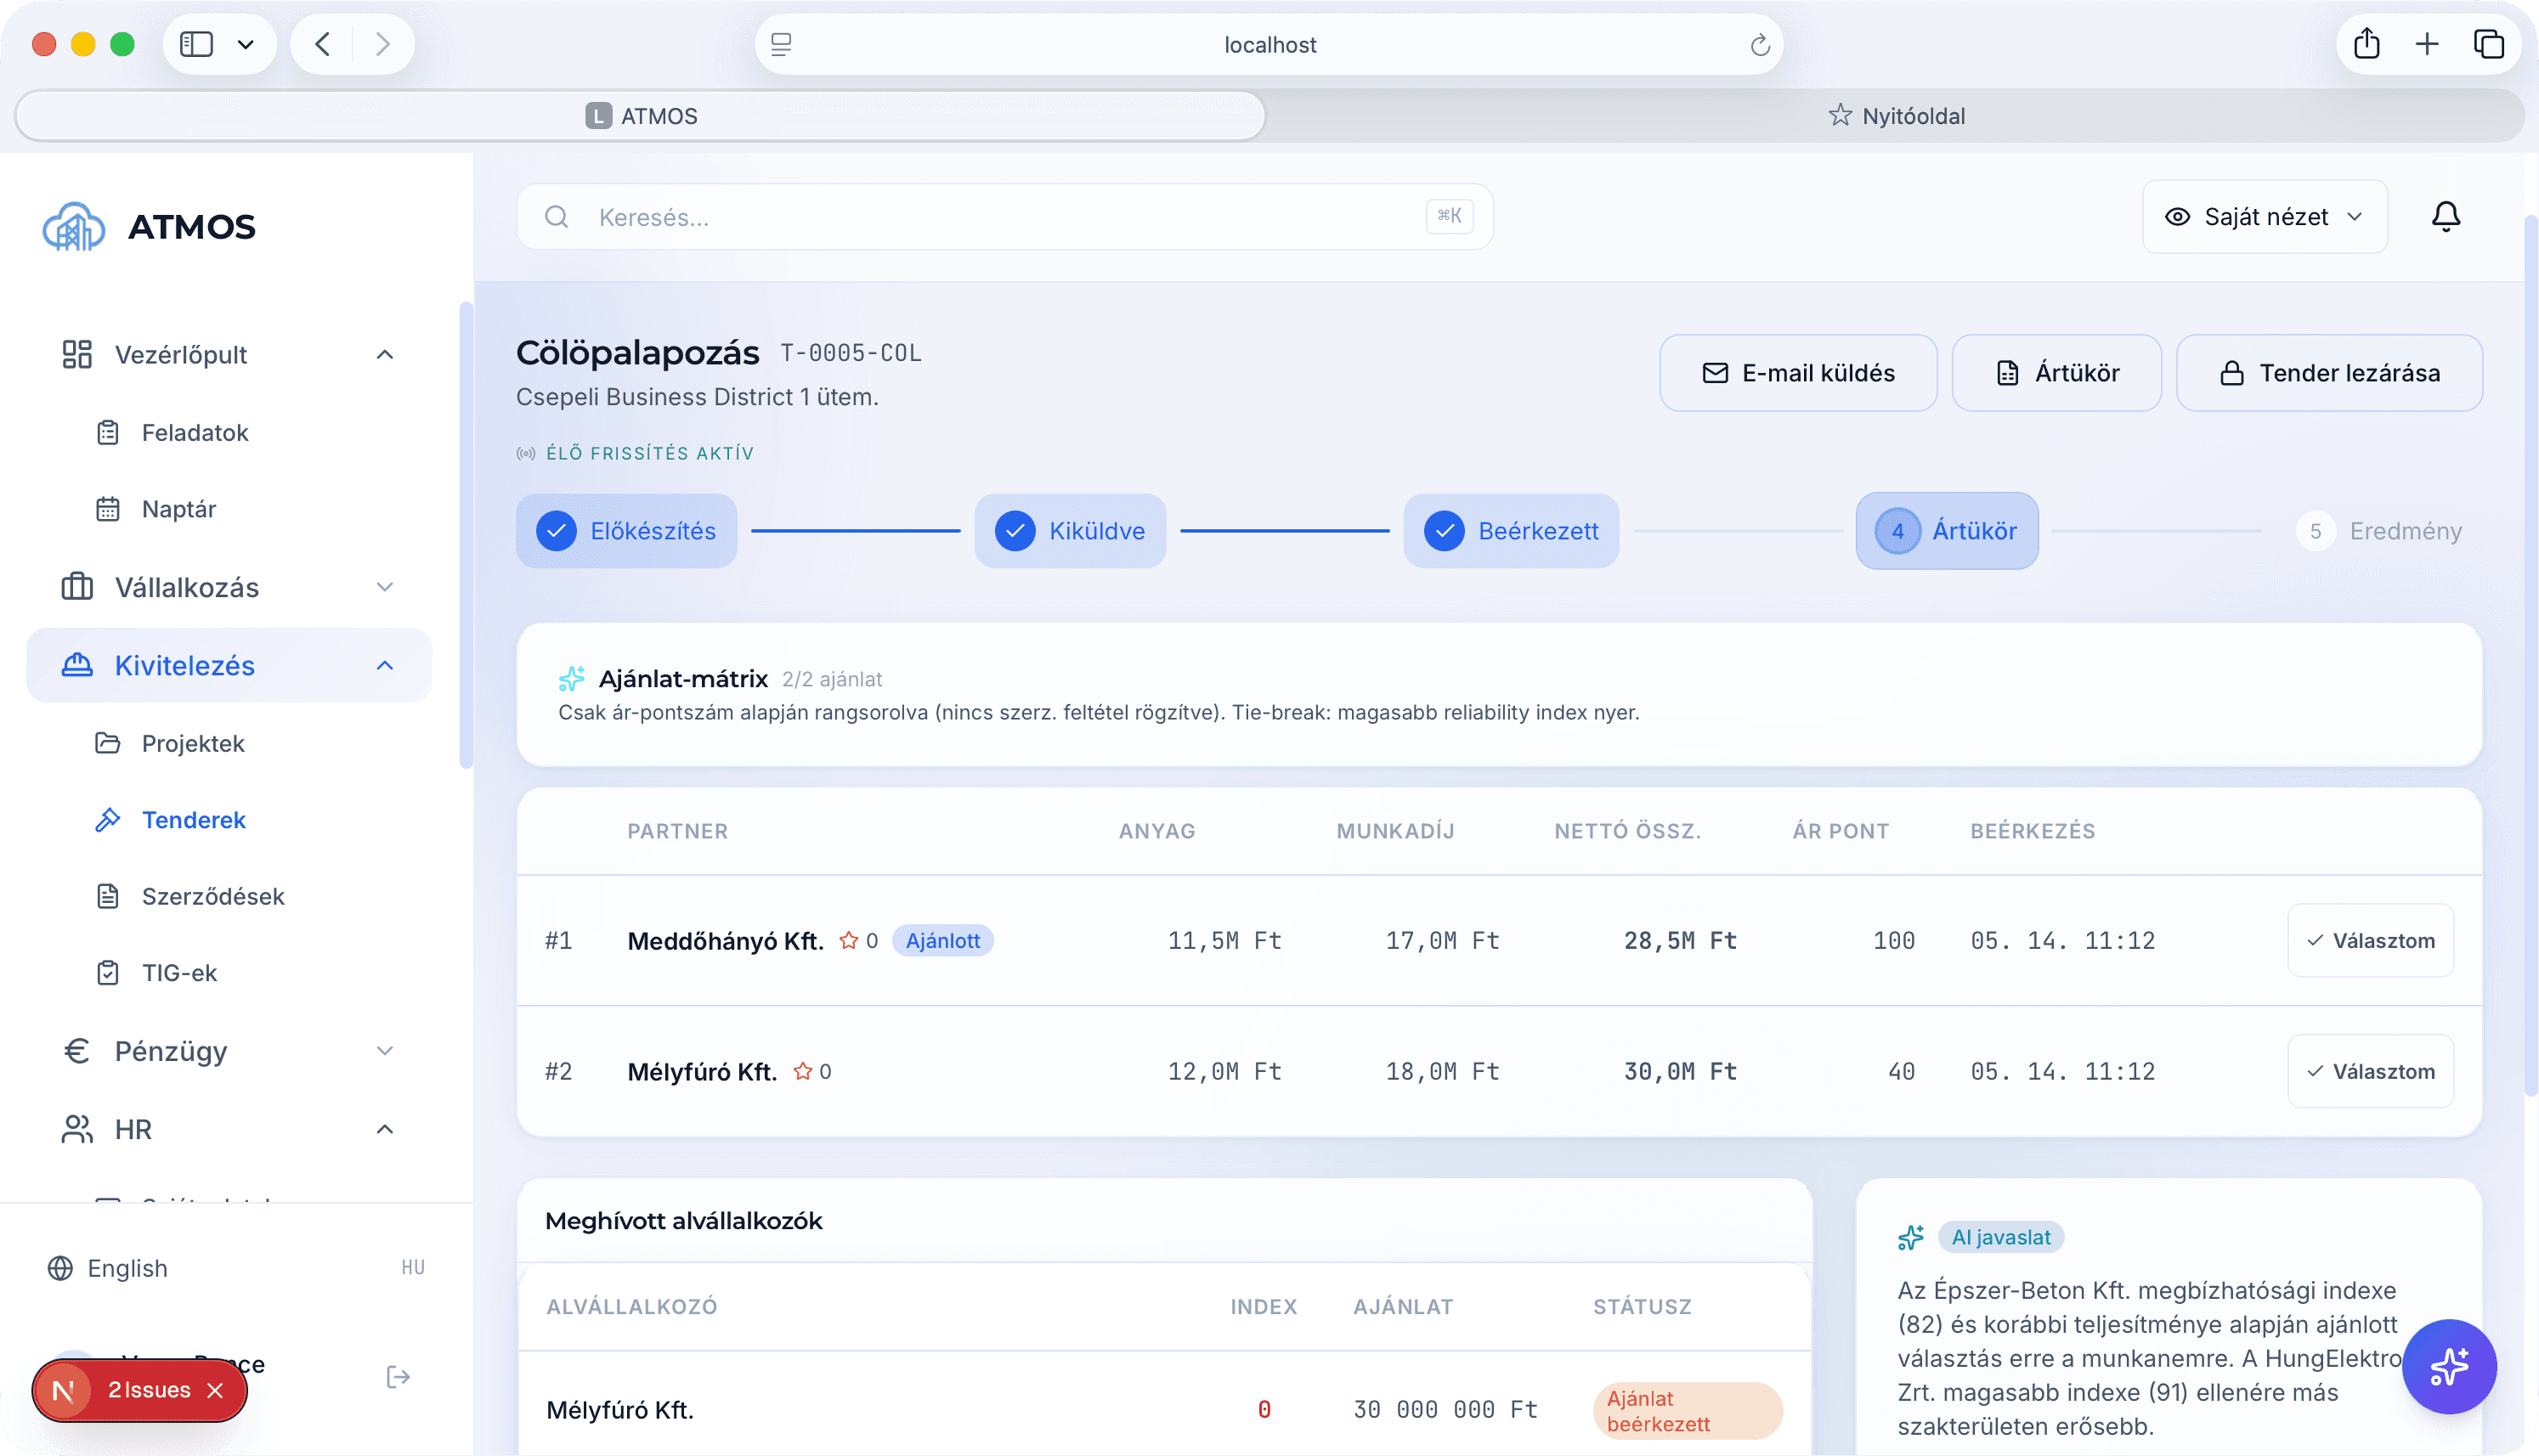Dismiss the 2 Issues badge with X

[215, 1391]
